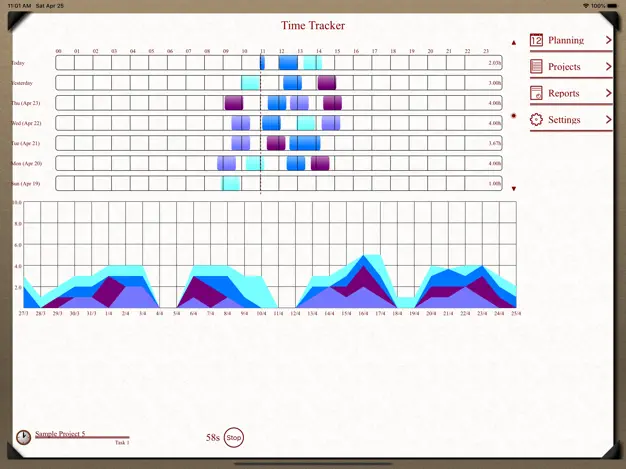The height and width of the screenshot is (469, 626).
Task: Tap the 10/4 date on chart axis
Action: coord(261,314)
